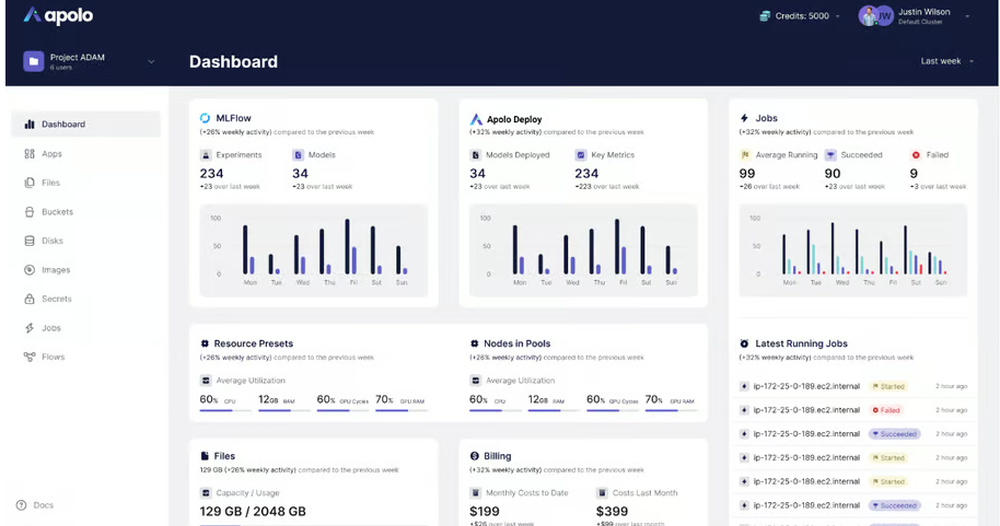The image size is (1000, 526).
Task: Open the Apolo Deploy card title
Action: point(514,119)
